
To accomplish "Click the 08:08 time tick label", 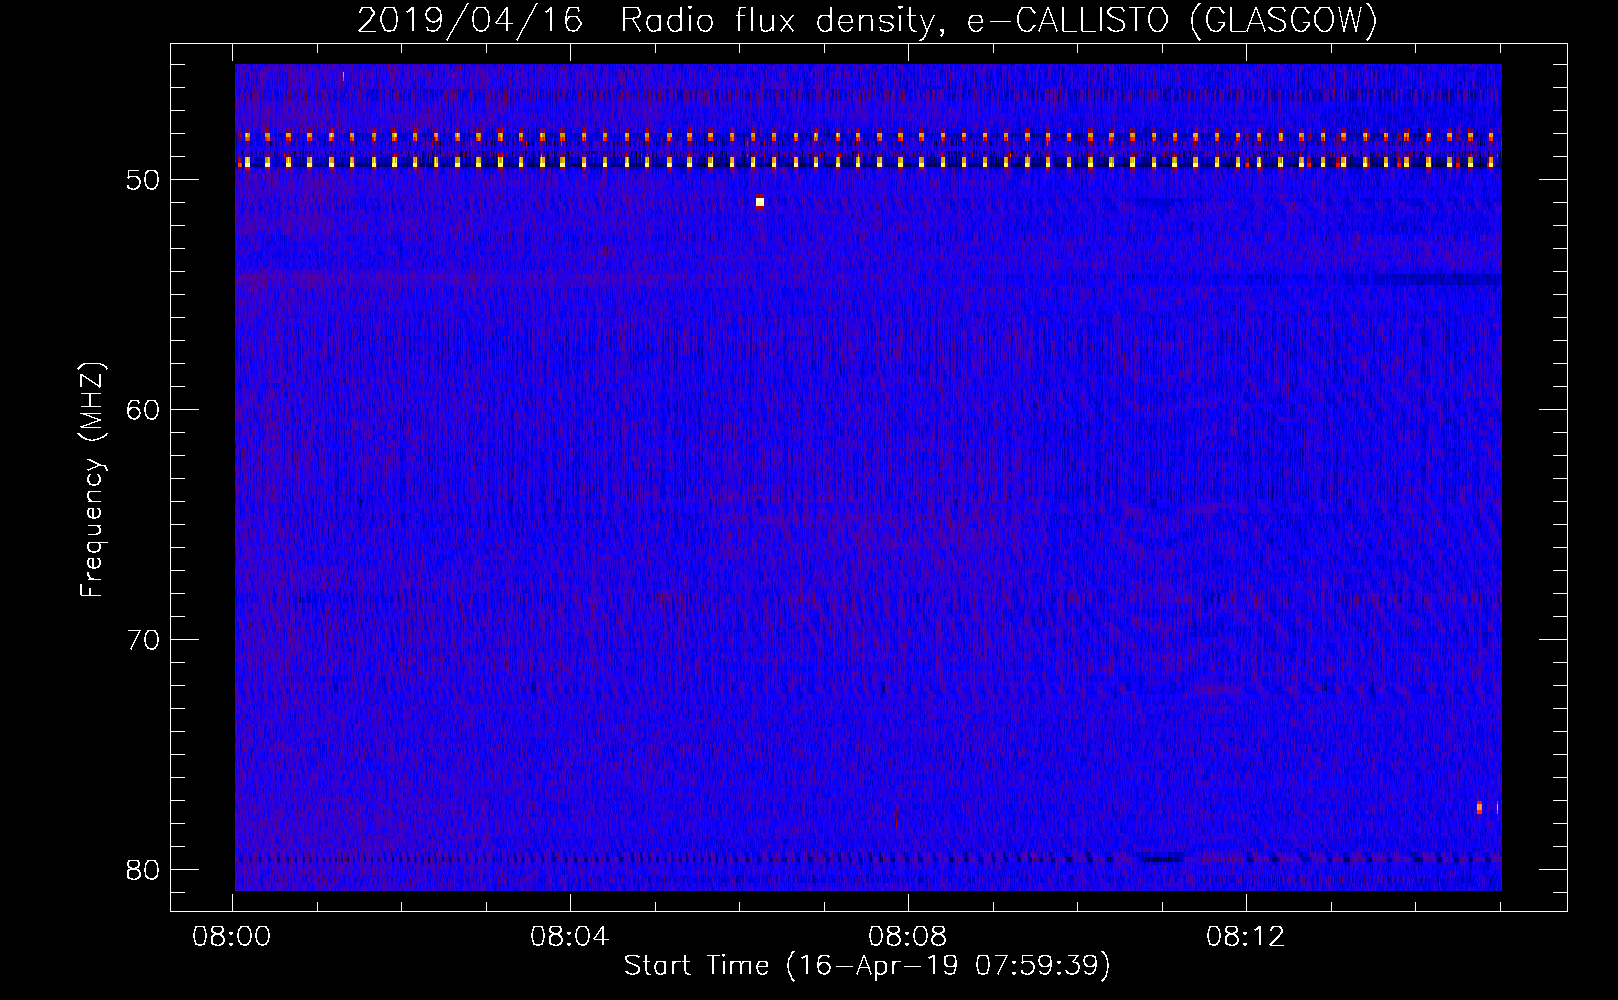I will pos(907,938).
